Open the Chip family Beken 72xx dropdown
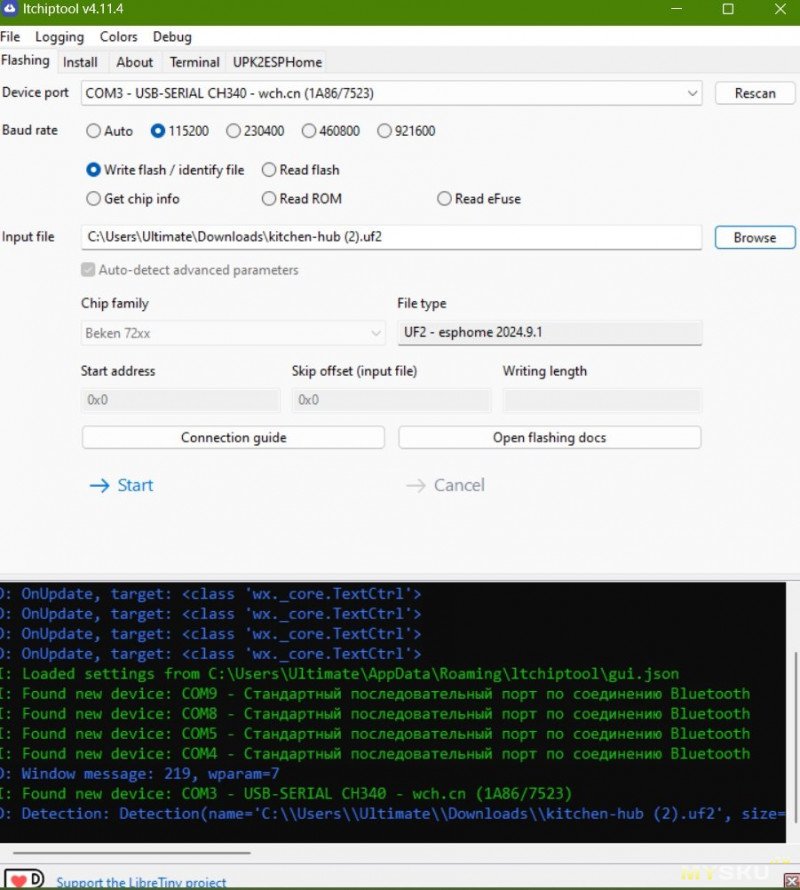The height and width of the screenshot is (890, 800). tap(233, 333)
